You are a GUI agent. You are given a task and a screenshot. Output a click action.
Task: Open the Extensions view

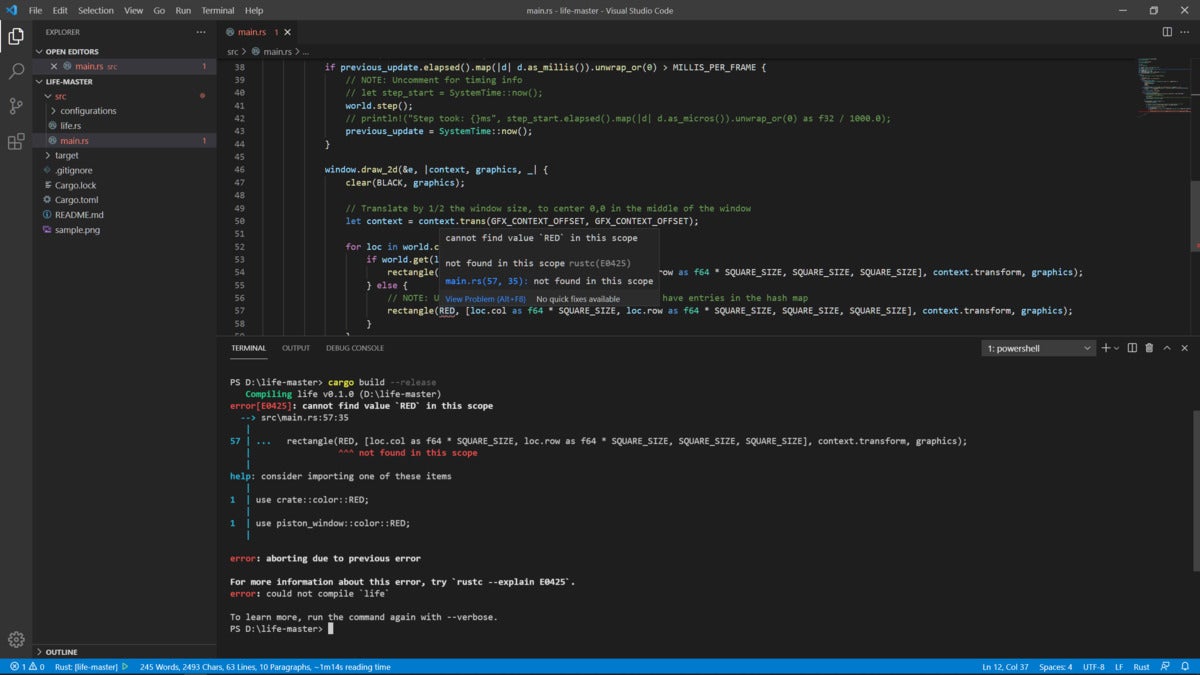click(x=16, y=141)
